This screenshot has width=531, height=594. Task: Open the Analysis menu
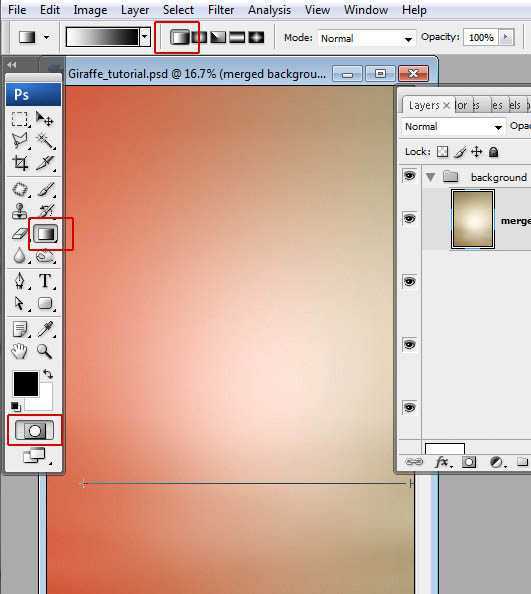pos(269,10)
